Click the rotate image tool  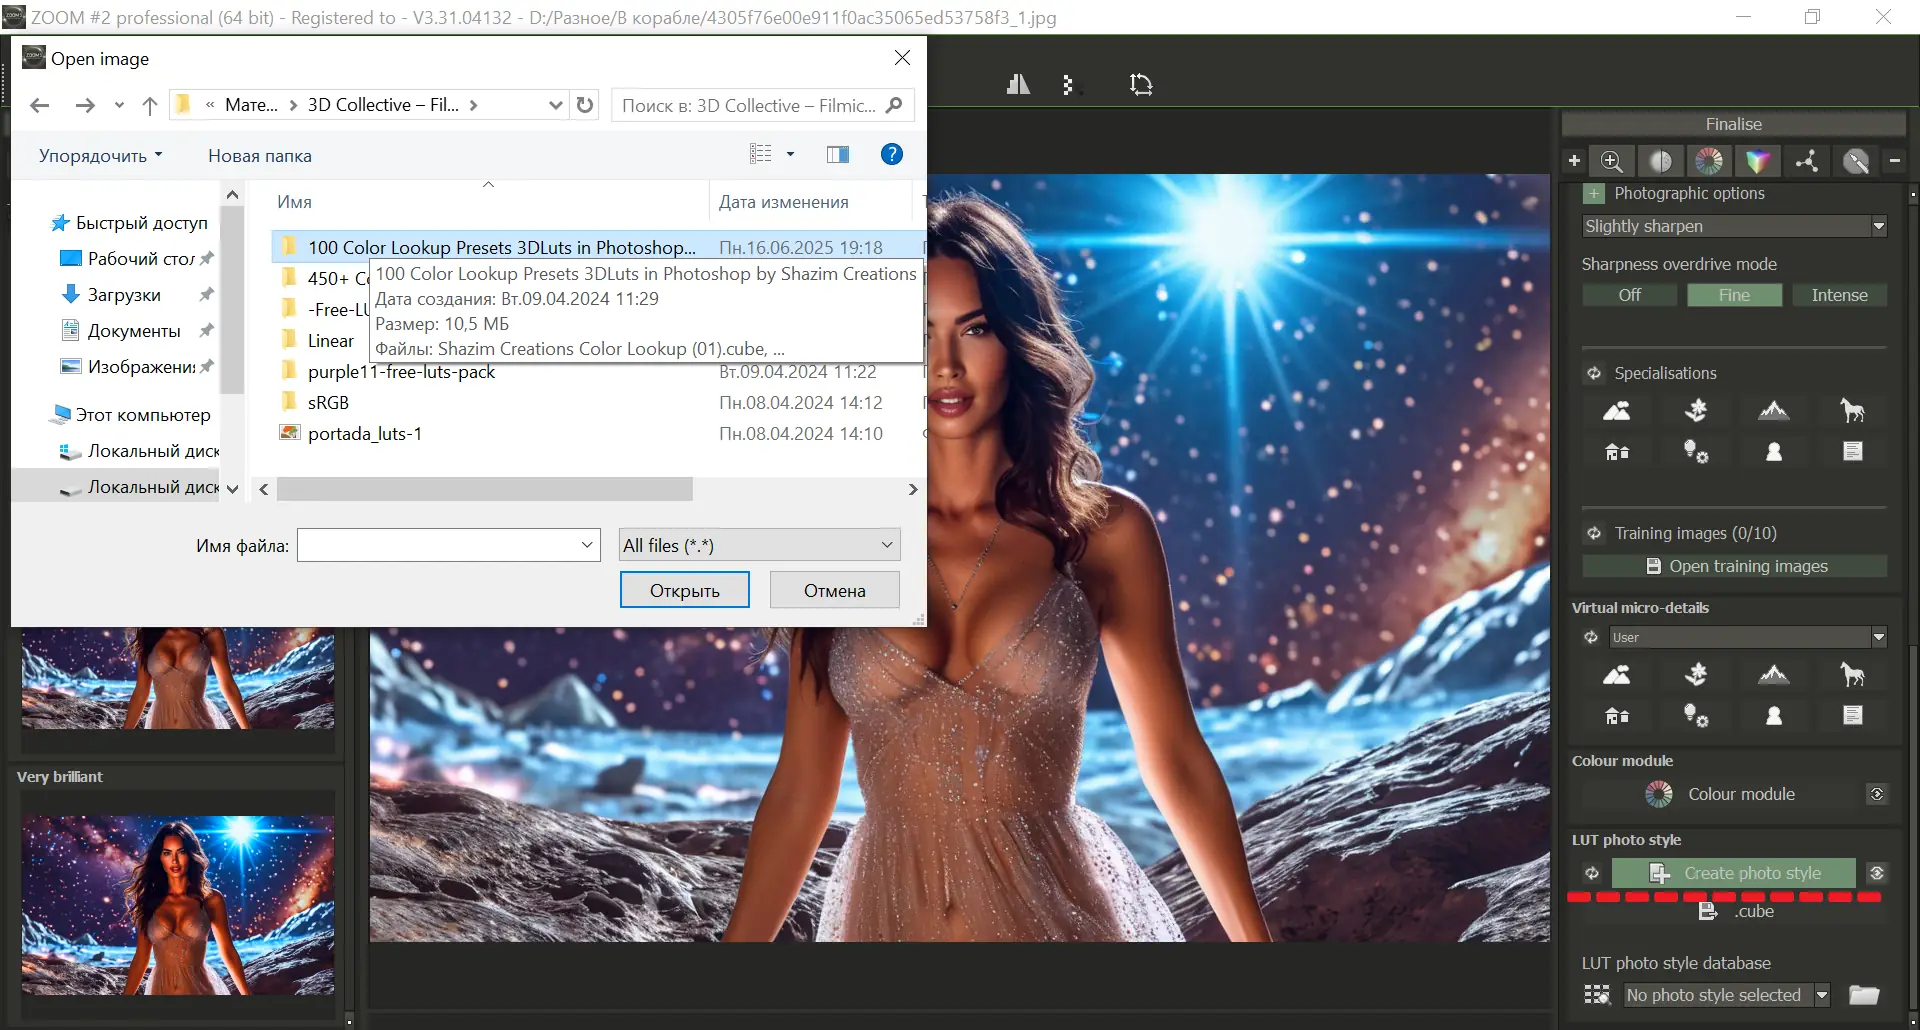[1141, 84]
